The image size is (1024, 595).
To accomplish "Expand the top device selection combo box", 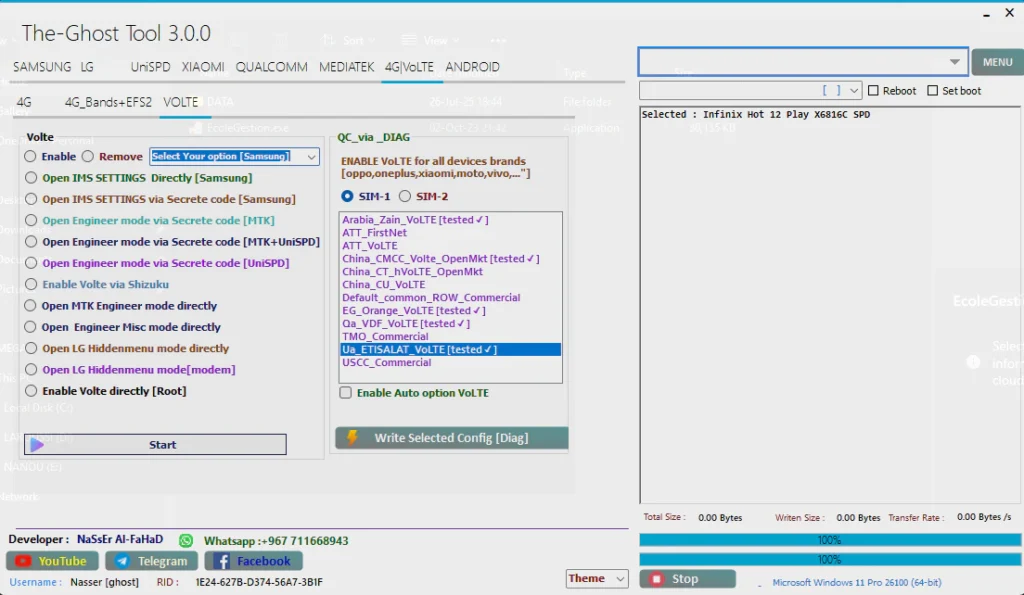I will (955, 62).
